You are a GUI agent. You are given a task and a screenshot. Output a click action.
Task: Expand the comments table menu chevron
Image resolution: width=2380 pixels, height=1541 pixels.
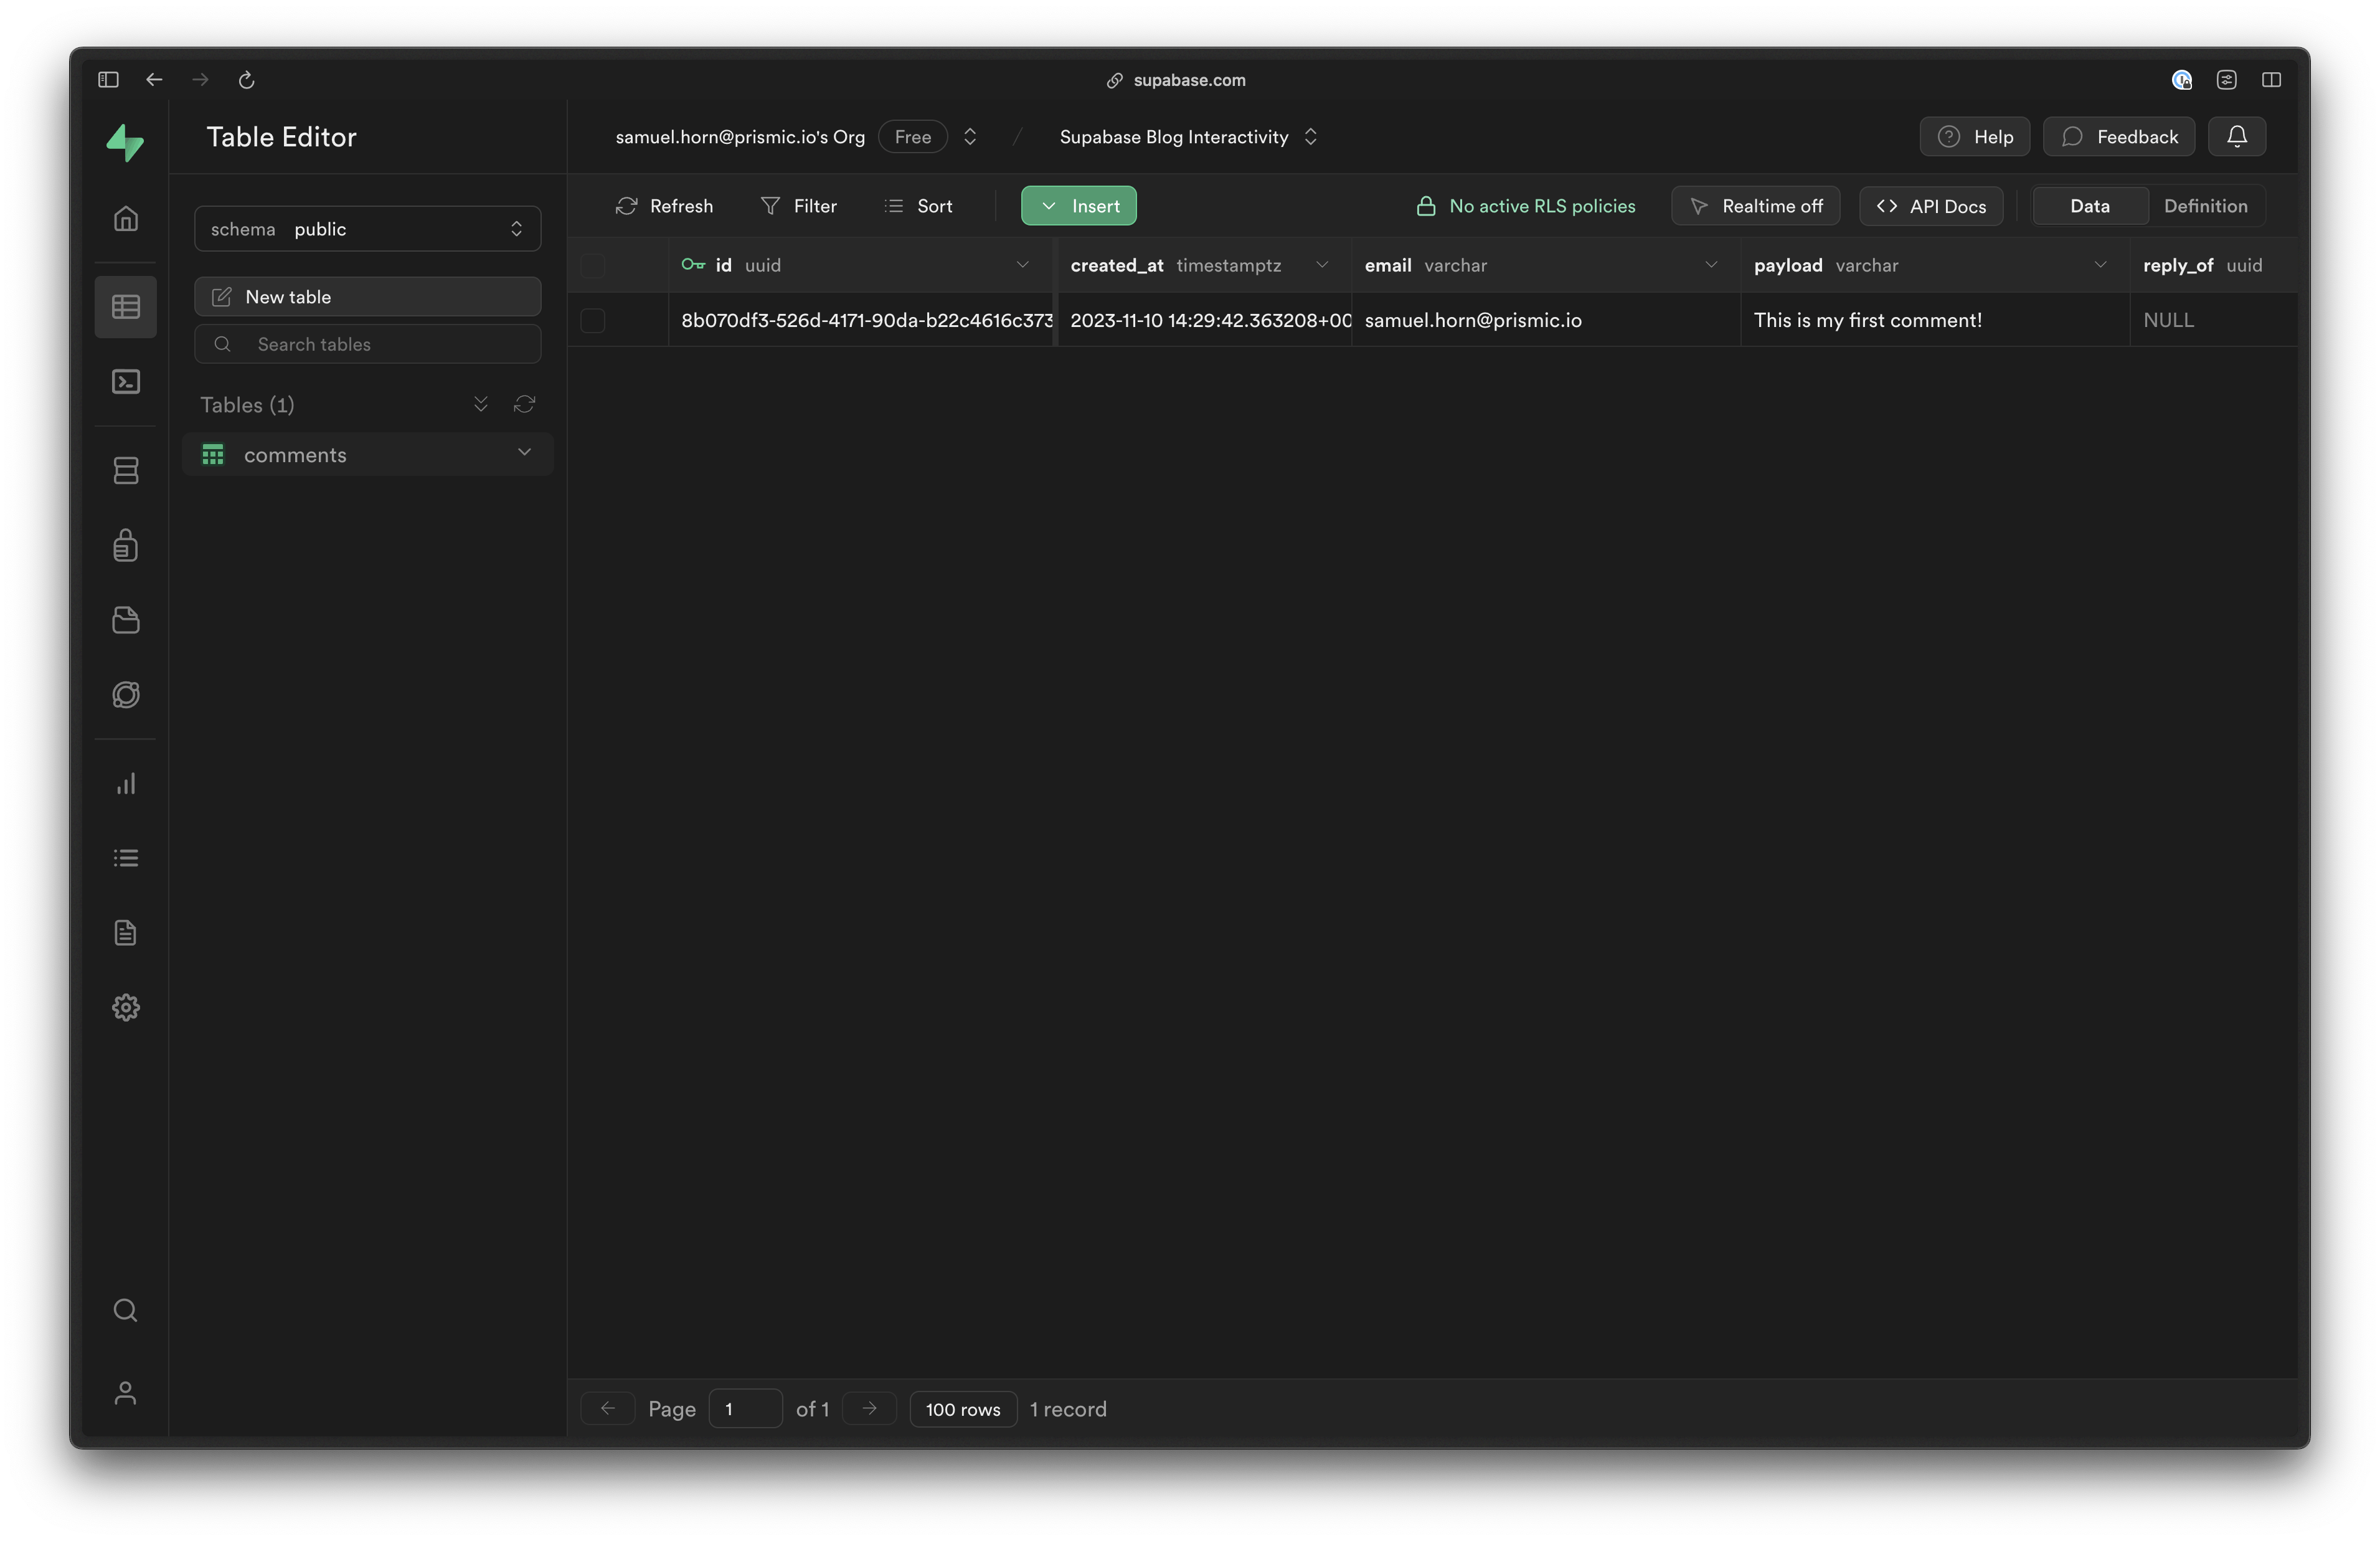click(x=524, y=453)
